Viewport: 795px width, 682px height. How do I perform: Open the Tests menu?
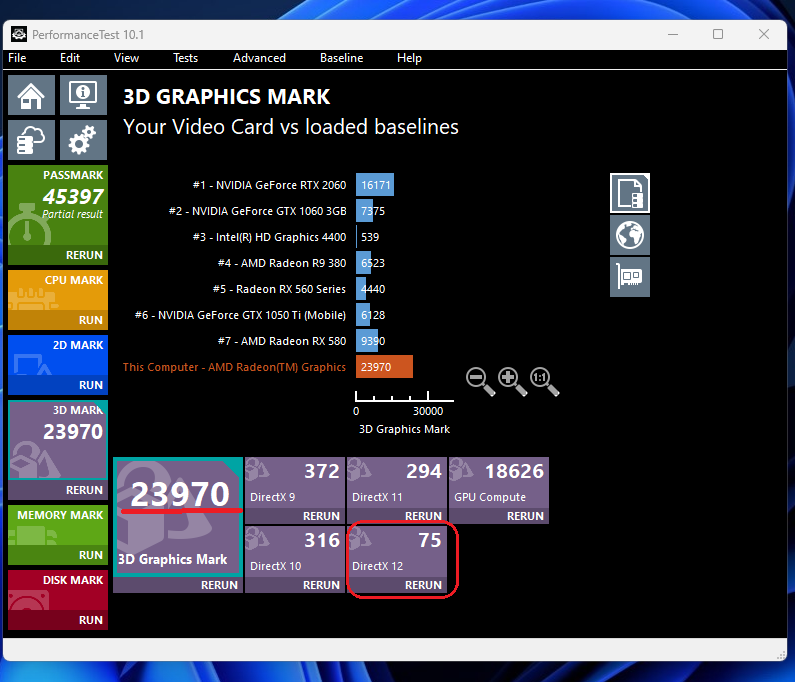(x=186, y=58)
